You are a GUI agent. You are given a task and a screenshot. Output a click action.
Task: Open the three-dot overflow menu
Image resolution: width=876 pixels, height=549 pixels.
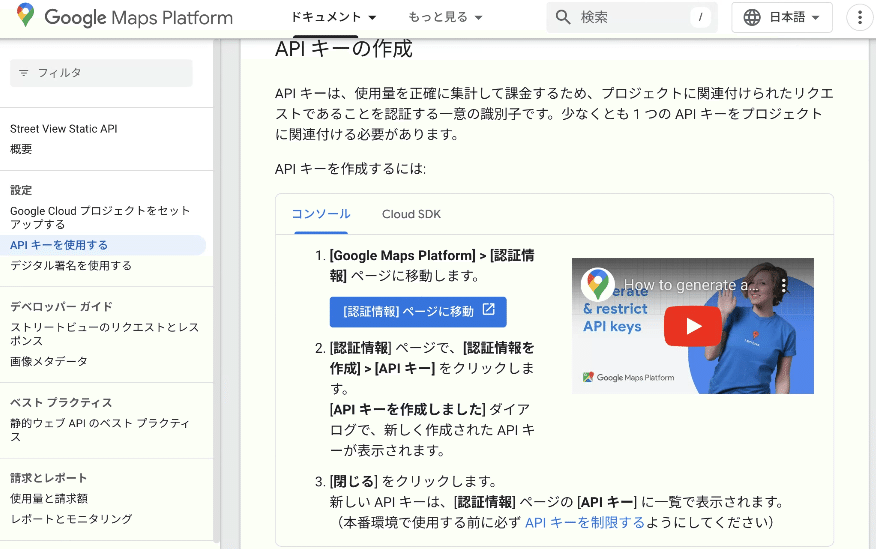click(x=860, y=18)
